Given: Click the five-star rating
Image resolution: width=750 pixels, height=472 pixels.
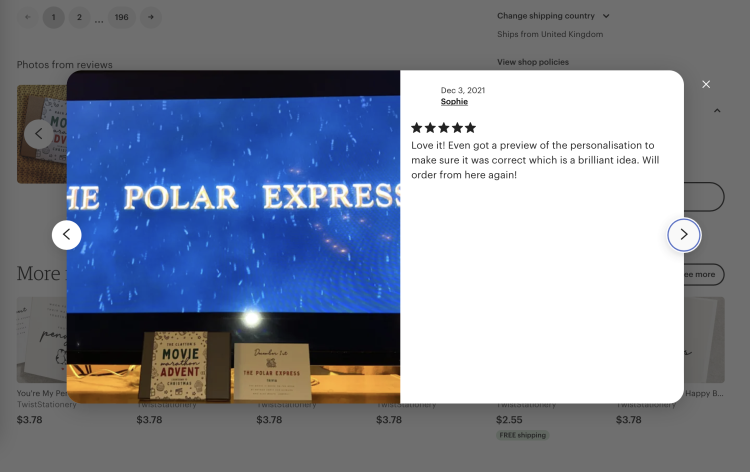Looking at the screenshot, I should (x=443, y=128).
